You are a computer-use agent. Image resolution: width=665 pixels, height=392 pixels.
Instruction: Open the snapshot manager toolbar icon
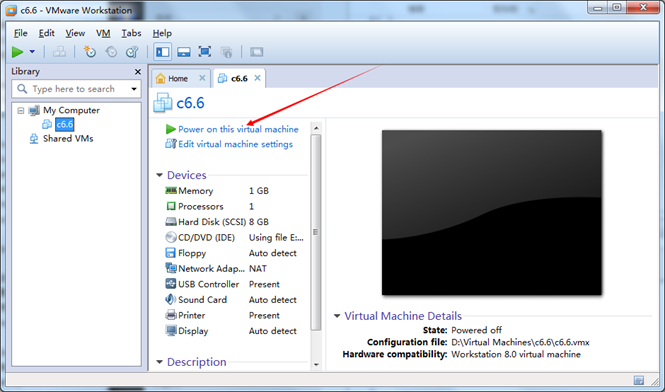click(x=132, y=52)
